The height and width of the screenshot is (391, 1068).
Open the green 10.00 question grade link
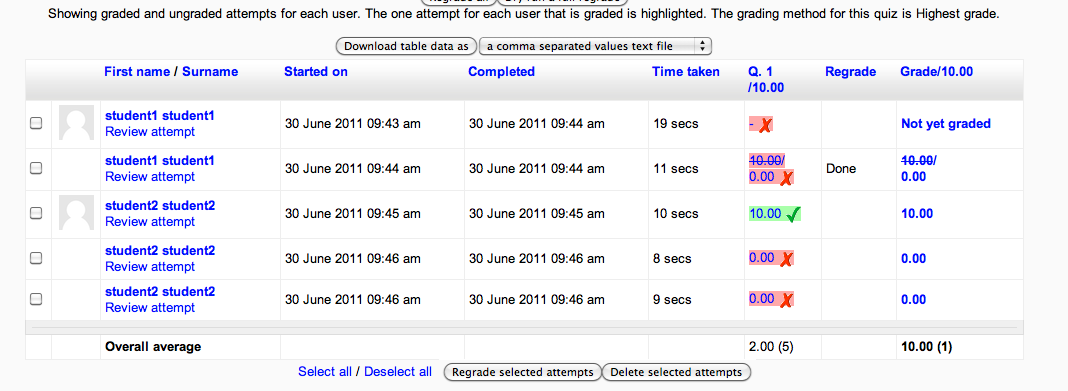765,213
